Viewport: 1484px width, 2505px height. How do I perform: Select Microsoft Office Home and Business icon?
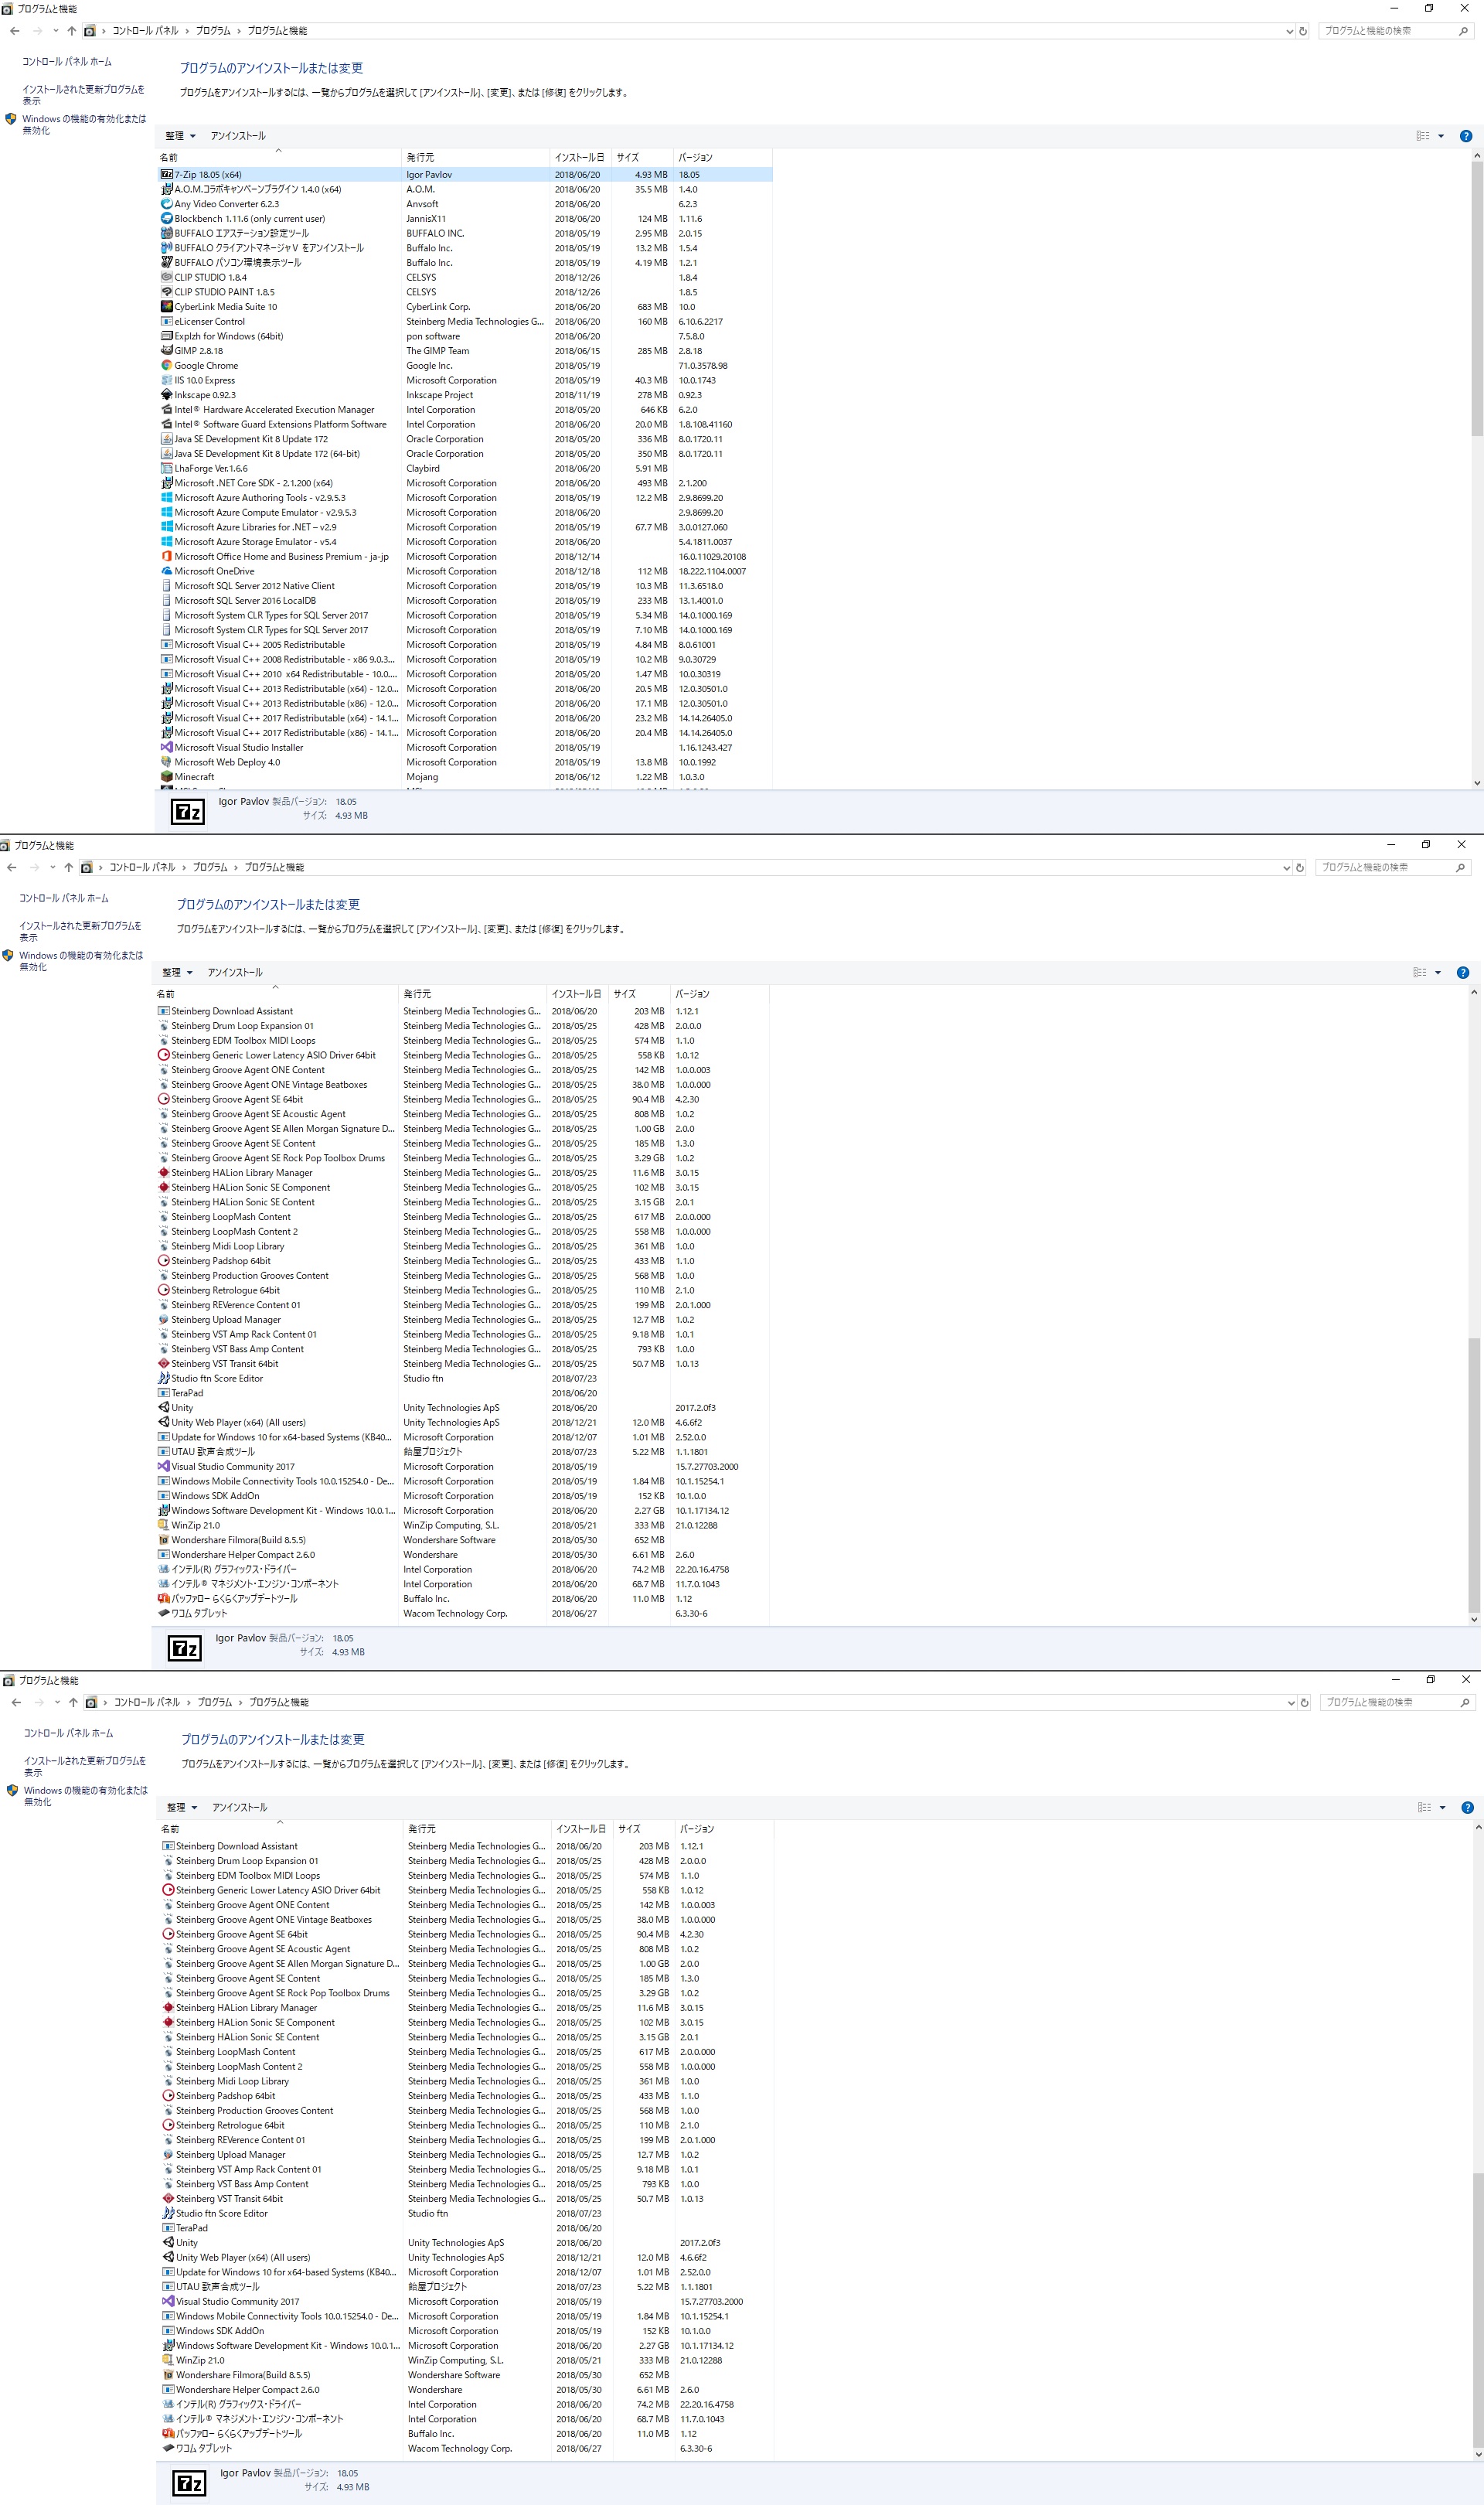[x=166, y=557]
